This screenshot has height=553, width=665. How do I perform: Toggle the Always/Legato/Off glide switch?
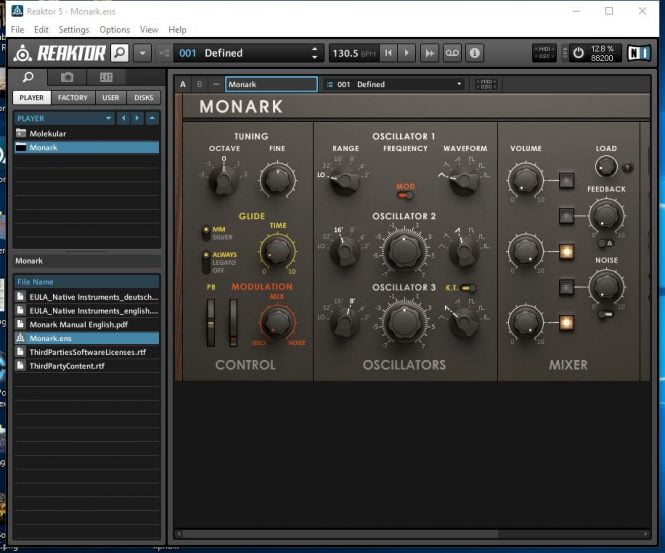(x=206, y=262)
